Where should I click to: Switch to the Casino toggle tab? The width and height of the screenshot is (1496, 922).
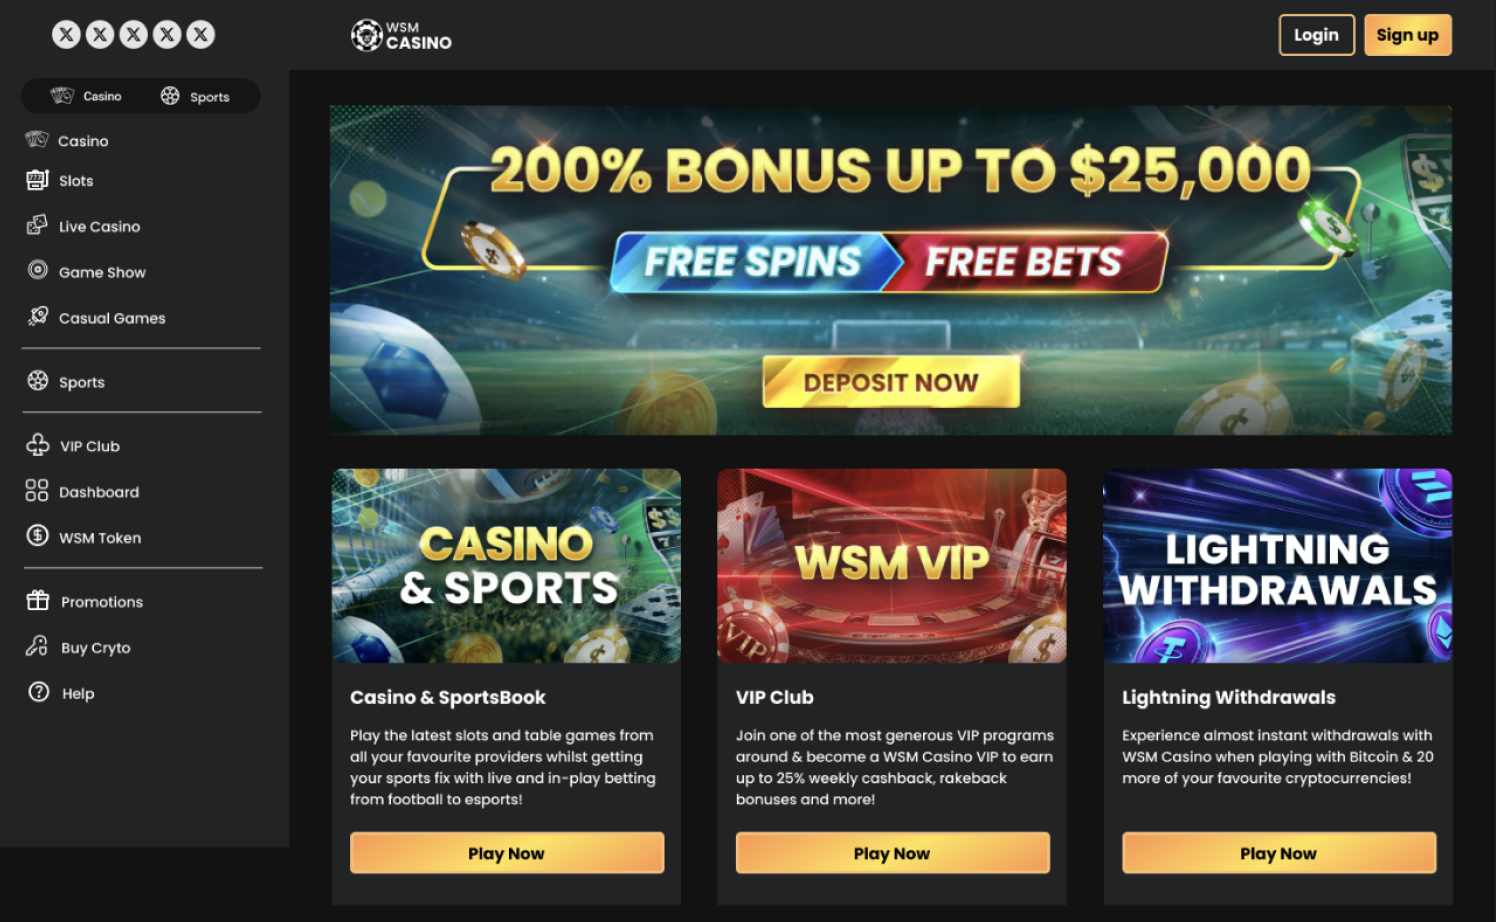pos(87,96)
